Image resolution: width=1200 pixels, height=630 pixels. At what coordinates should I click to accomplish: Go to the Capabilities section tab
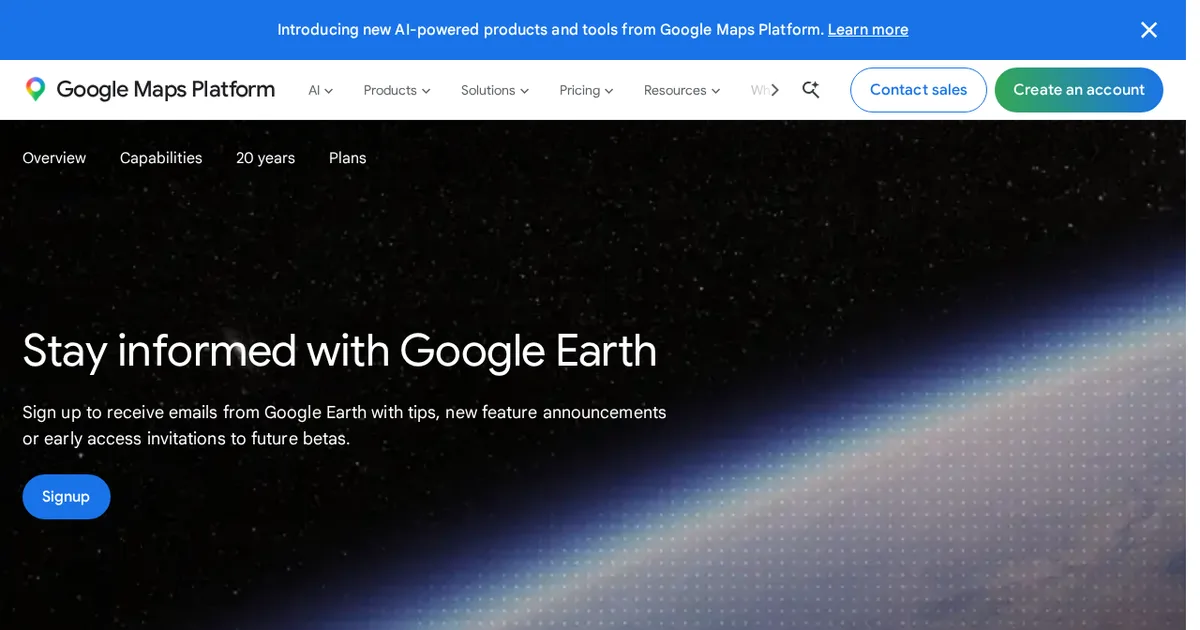click(161, 158)
